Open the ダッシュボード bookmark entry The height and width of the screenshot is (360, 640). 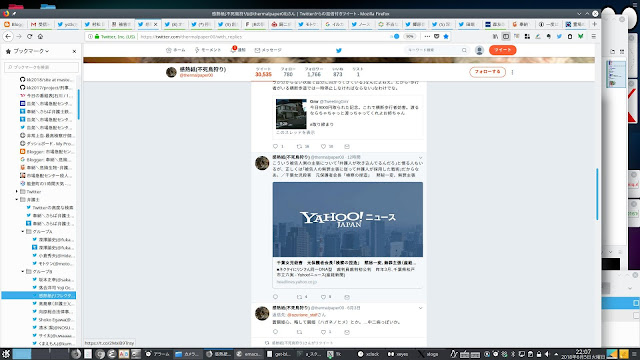pyautogui.click(x=46, y=144)
